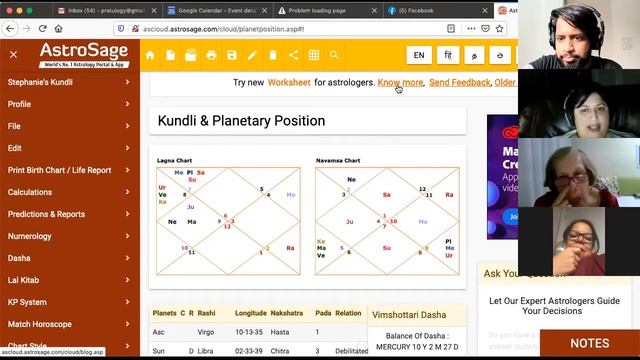Expand the Numerology menu
The width and height of the screenshot is (640, 360).
click(x=70, y=236)
